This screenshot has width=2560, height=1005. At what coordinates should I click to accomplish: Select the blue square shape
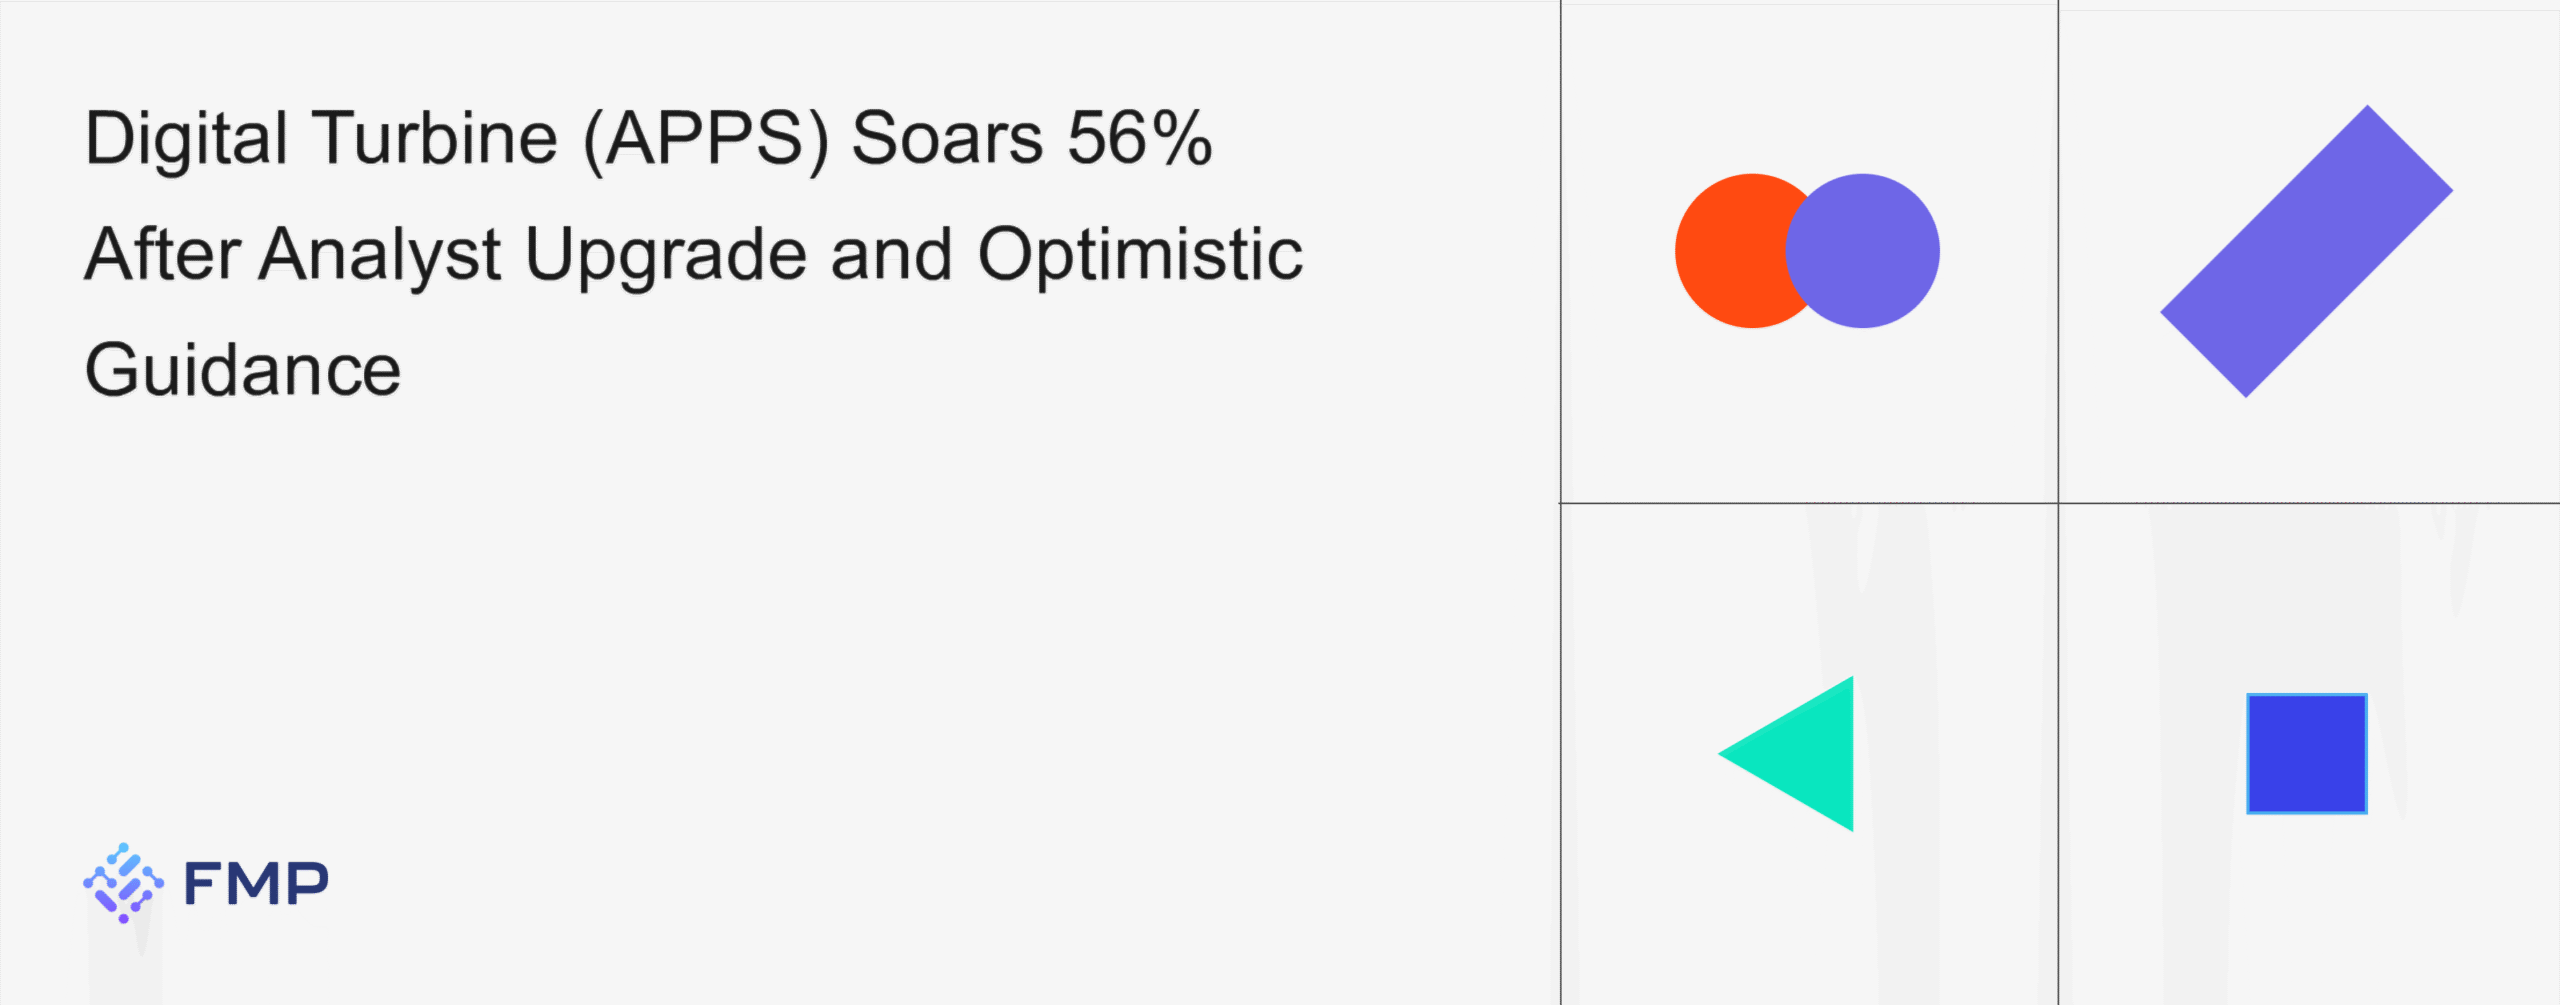pyautogui.click(x=2306, y=754)
